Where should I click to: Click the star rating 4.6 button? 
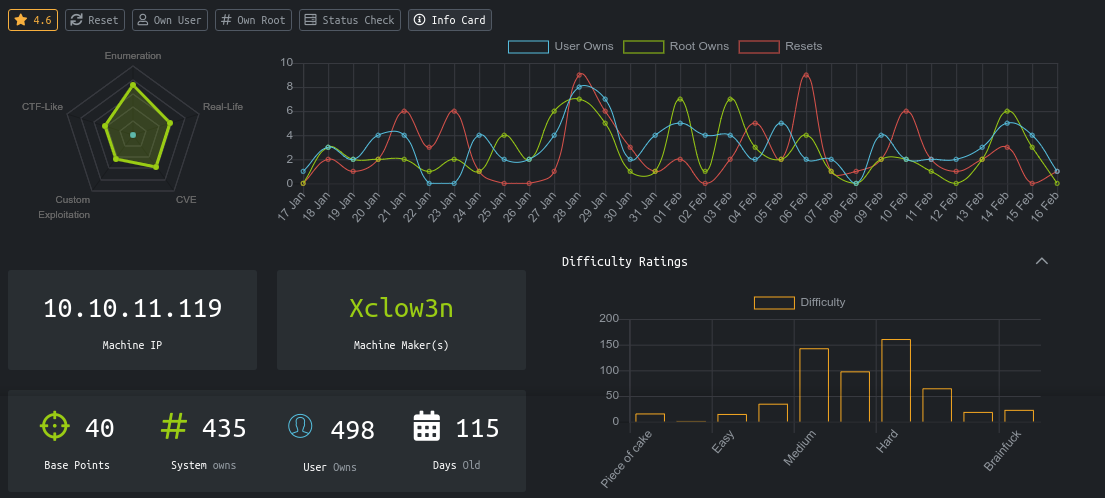(33, 20)
